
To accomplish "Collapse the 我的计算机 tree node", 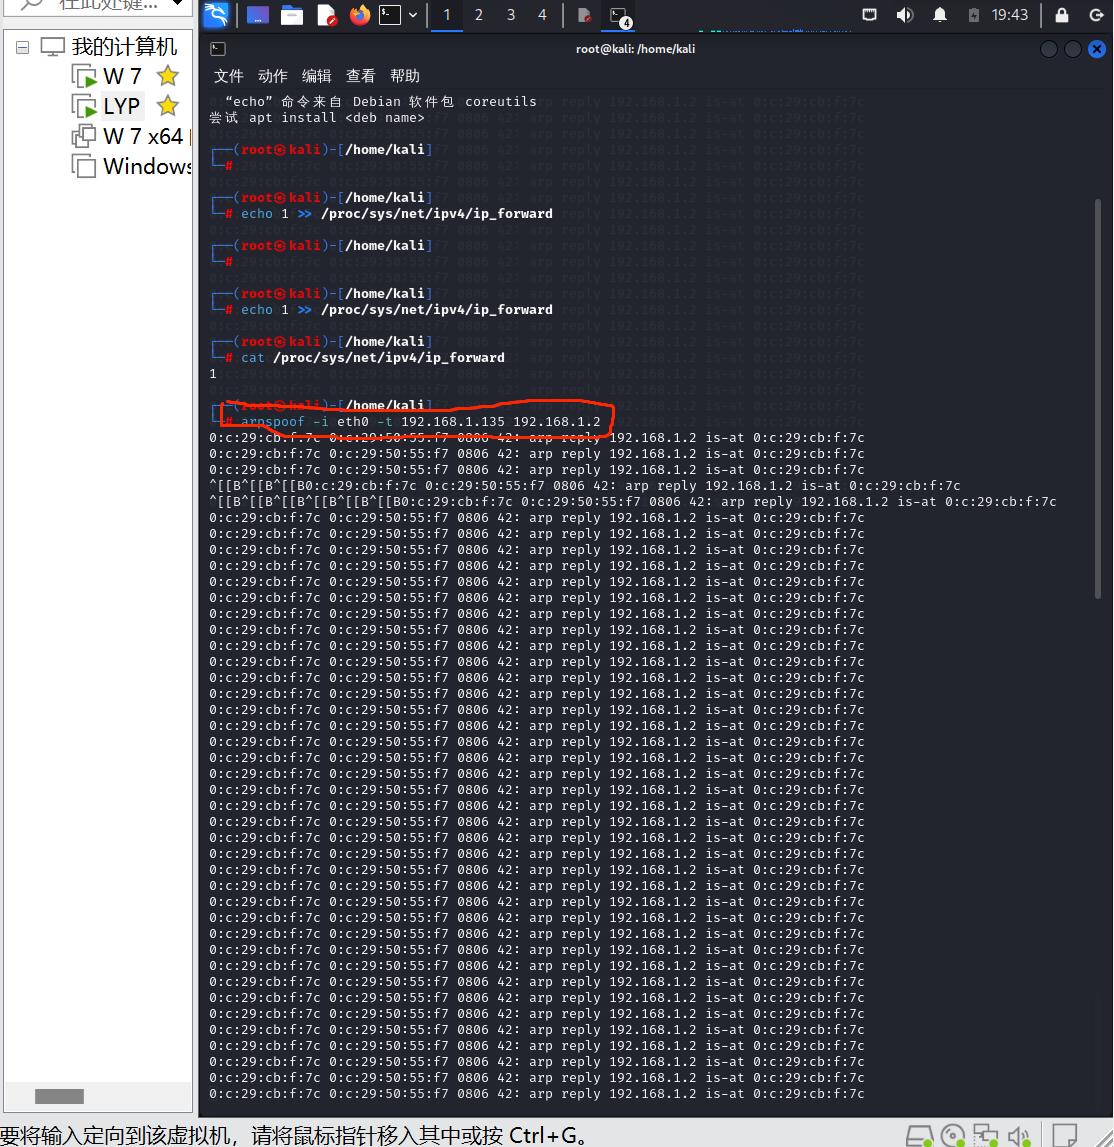I will click(23, 48).
